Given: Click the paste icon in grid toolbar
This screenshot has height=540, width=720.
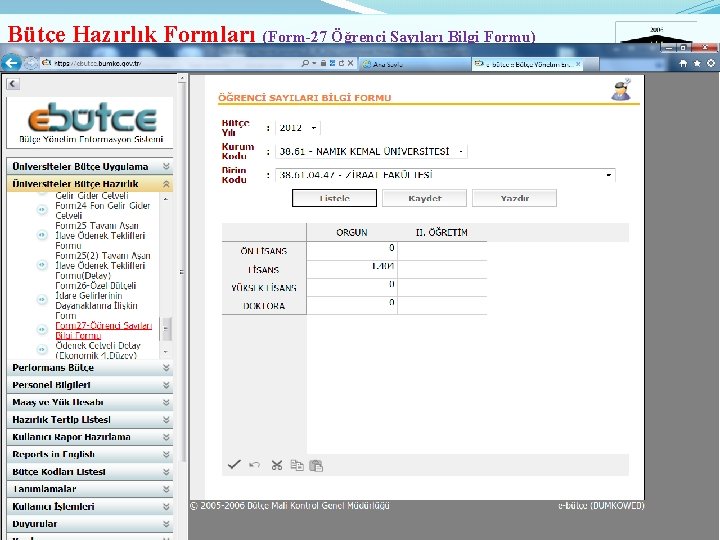Looking at the screenshot, I should tap(316, 465).
